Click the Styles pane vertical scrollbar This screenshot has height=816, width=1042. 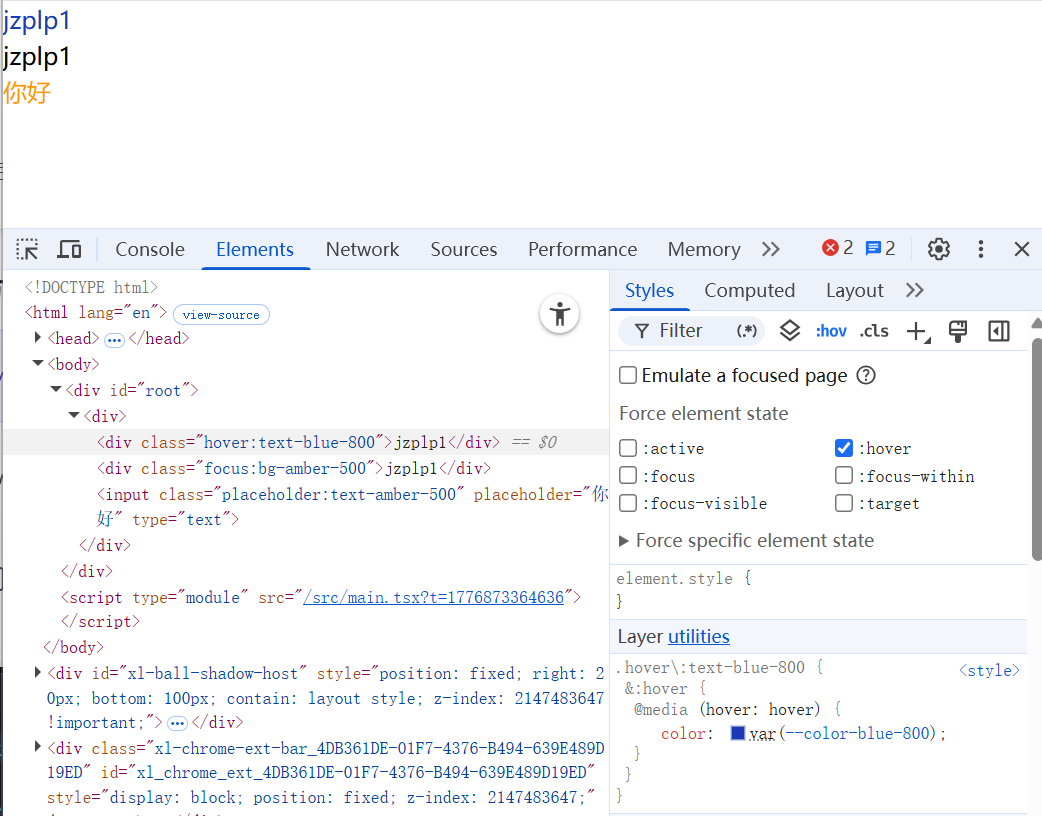pos(1036,449)
